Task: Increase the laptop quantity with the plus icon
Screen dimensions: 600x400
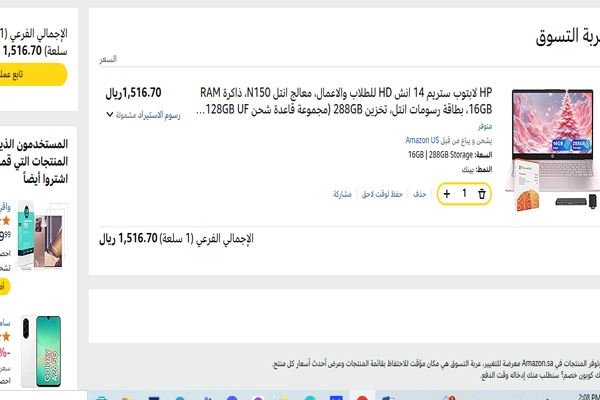Action: coord(447,194)
